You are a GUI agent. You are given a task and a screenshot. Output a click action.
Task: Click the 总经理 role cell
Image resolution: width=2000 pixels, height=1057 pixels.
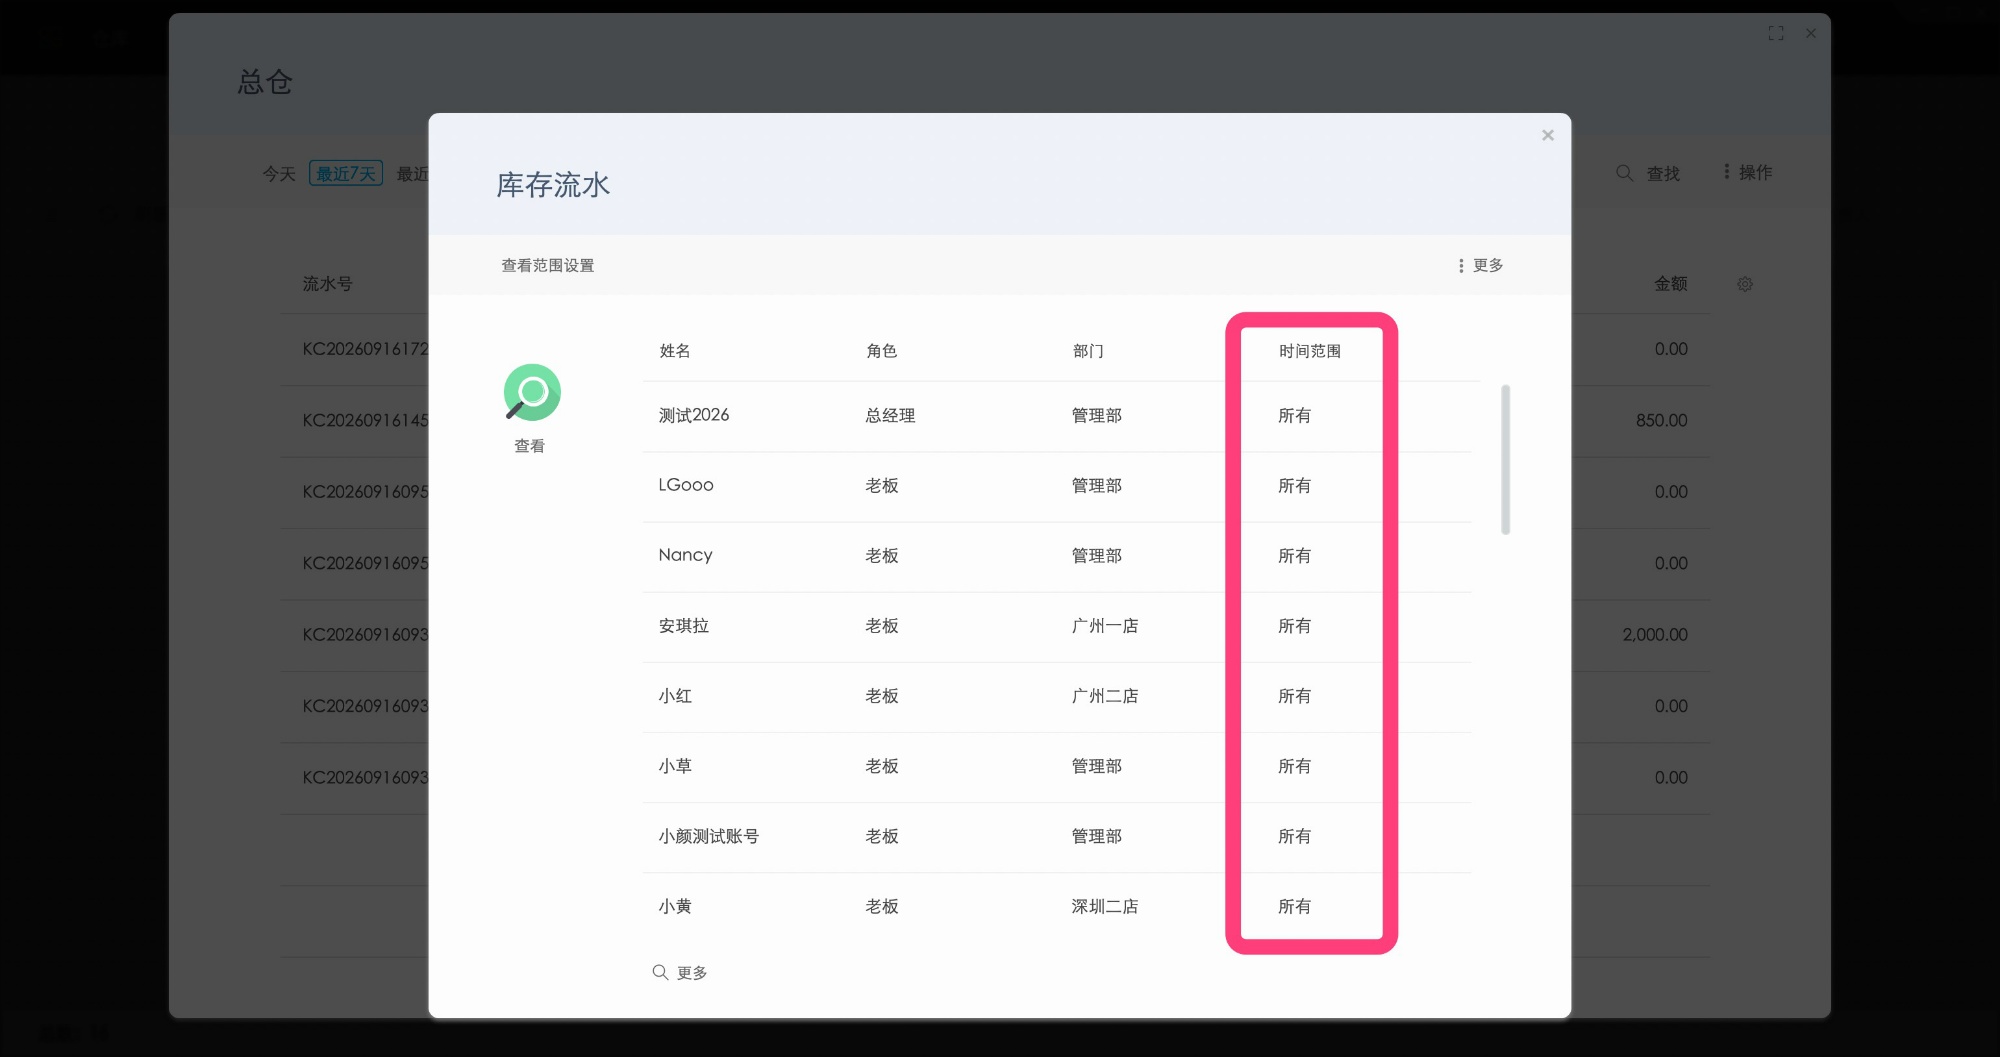890,415
